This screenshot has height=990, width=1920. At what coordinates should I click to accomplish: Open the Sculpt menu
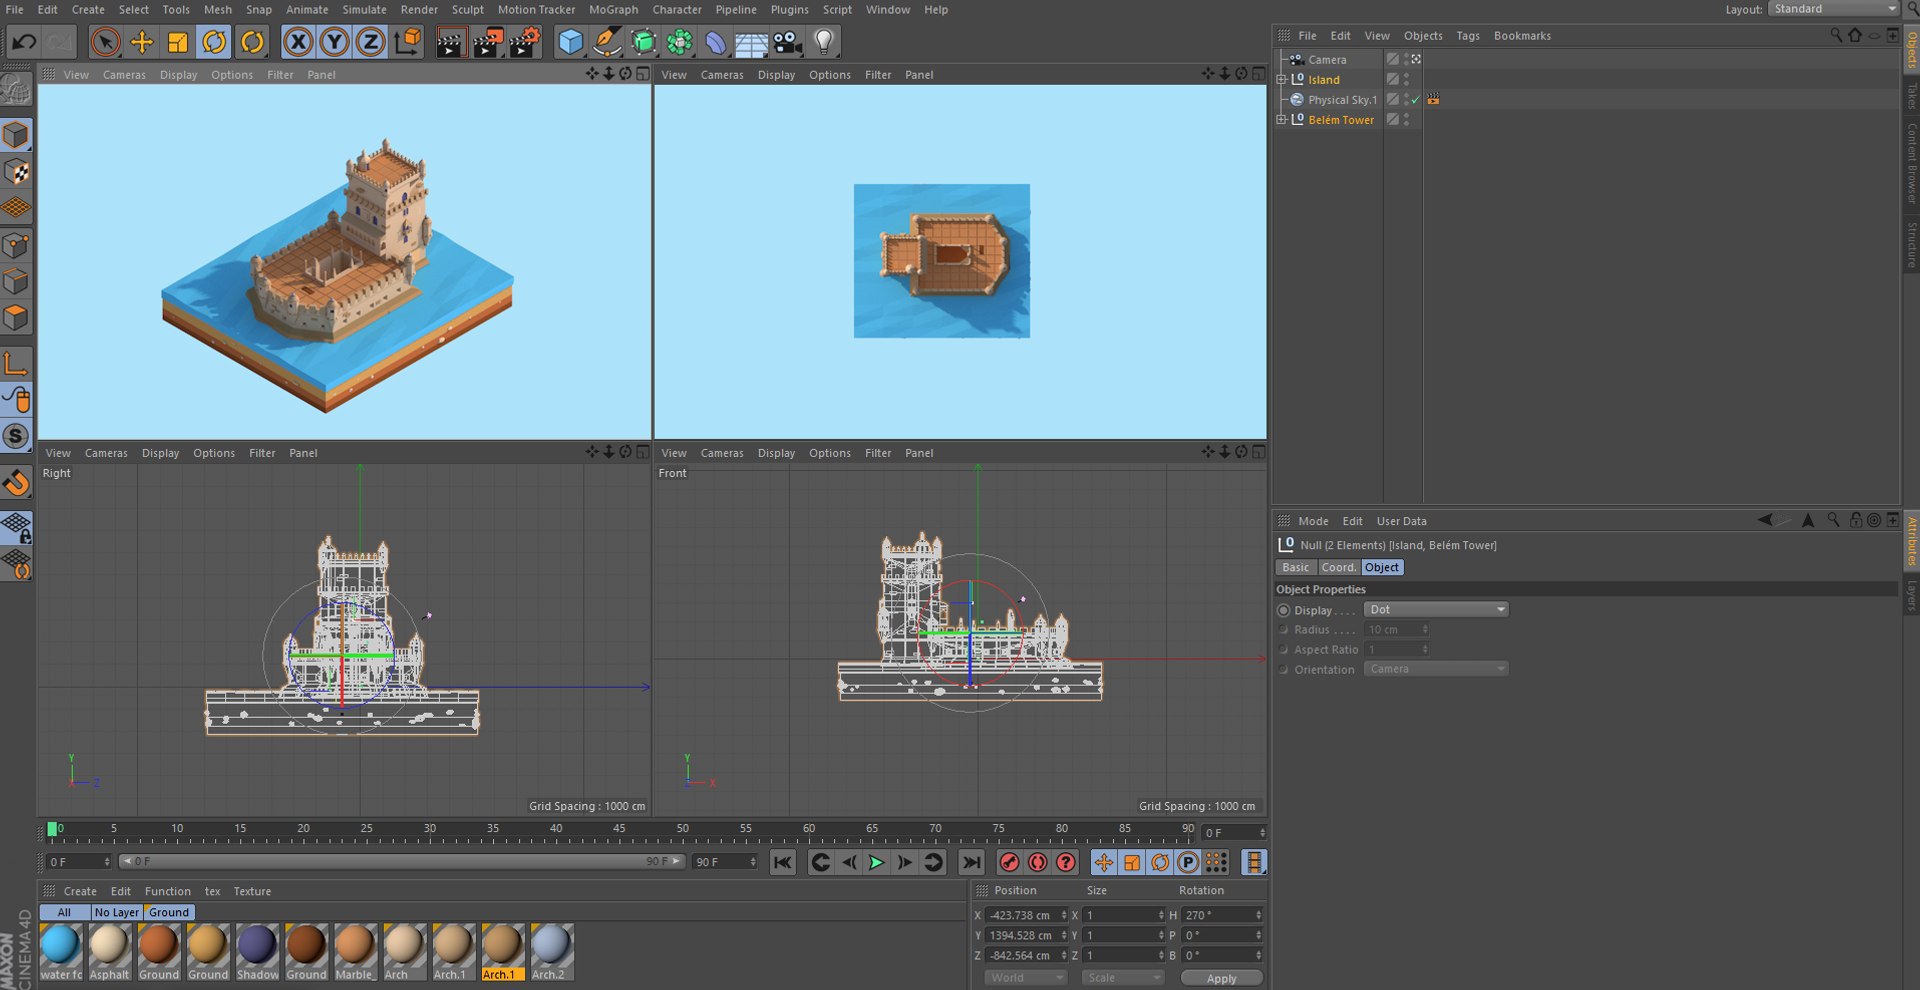467,9
